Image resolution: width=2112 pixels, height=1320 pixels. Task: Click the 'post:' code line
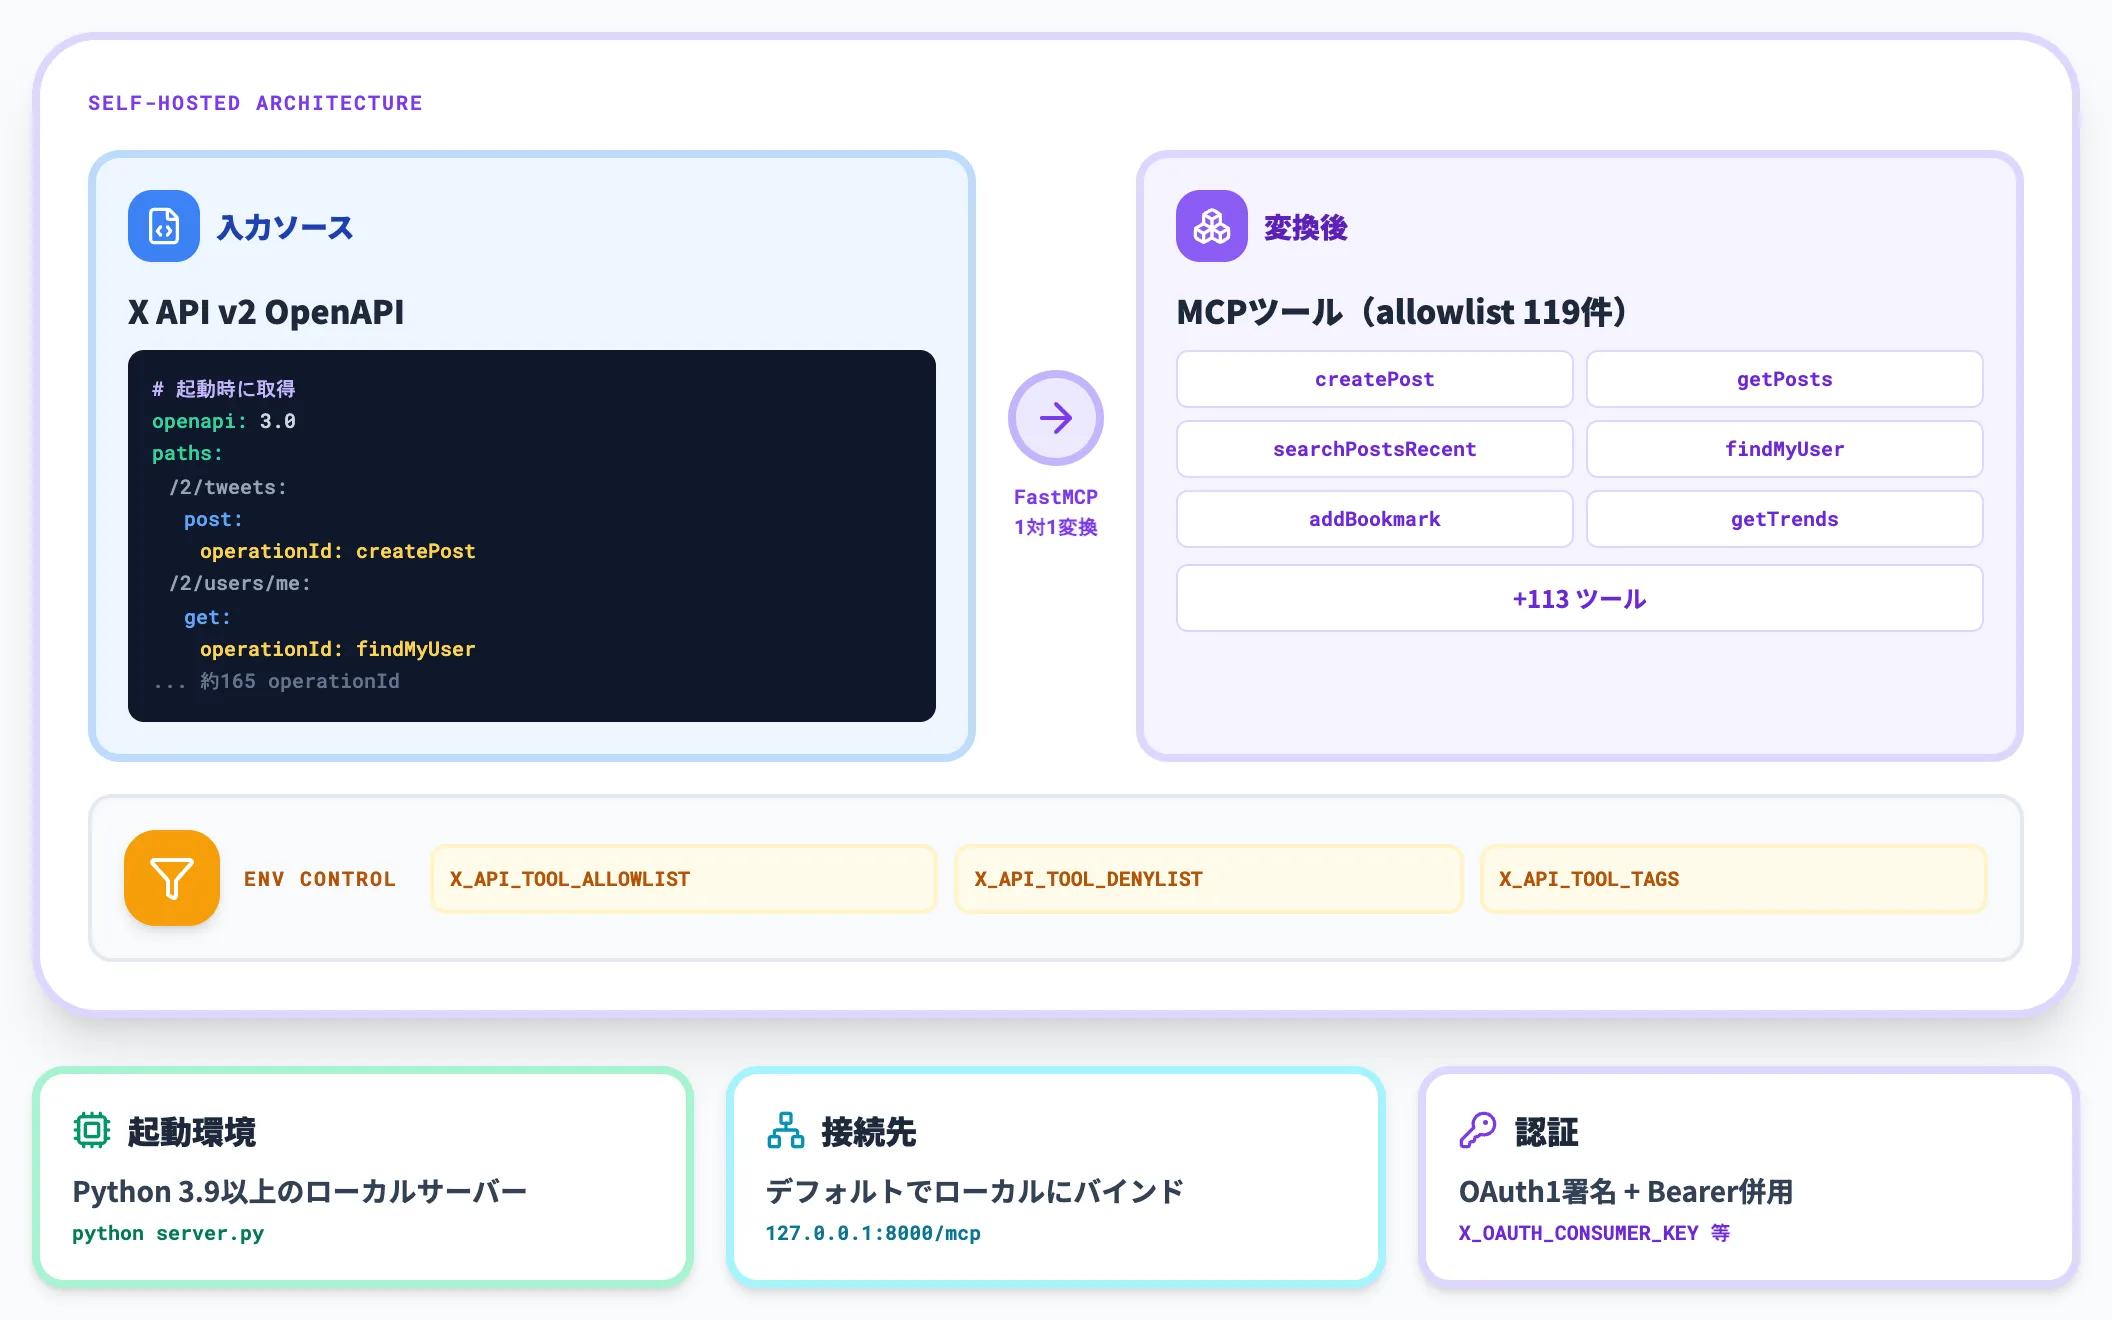(x=213, y=519)
